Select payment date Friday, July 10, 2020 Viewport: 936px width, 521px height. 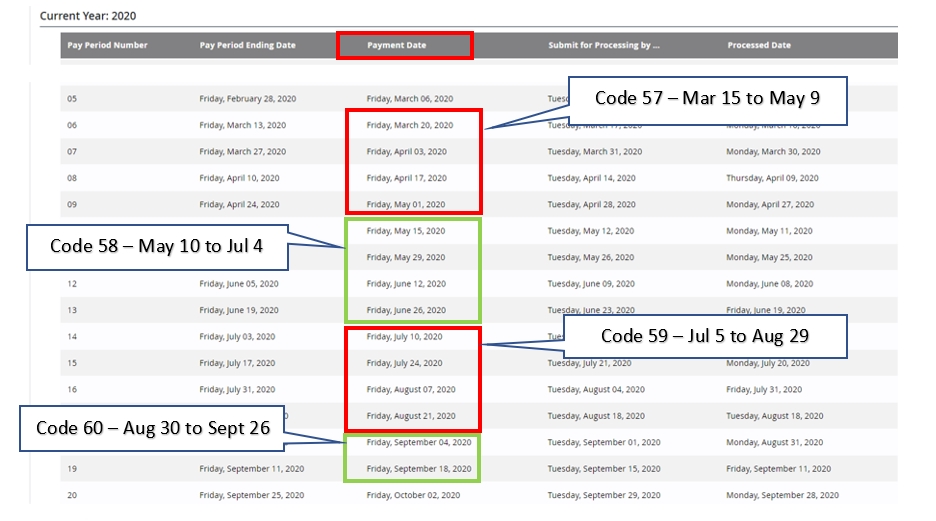point(404,337)
